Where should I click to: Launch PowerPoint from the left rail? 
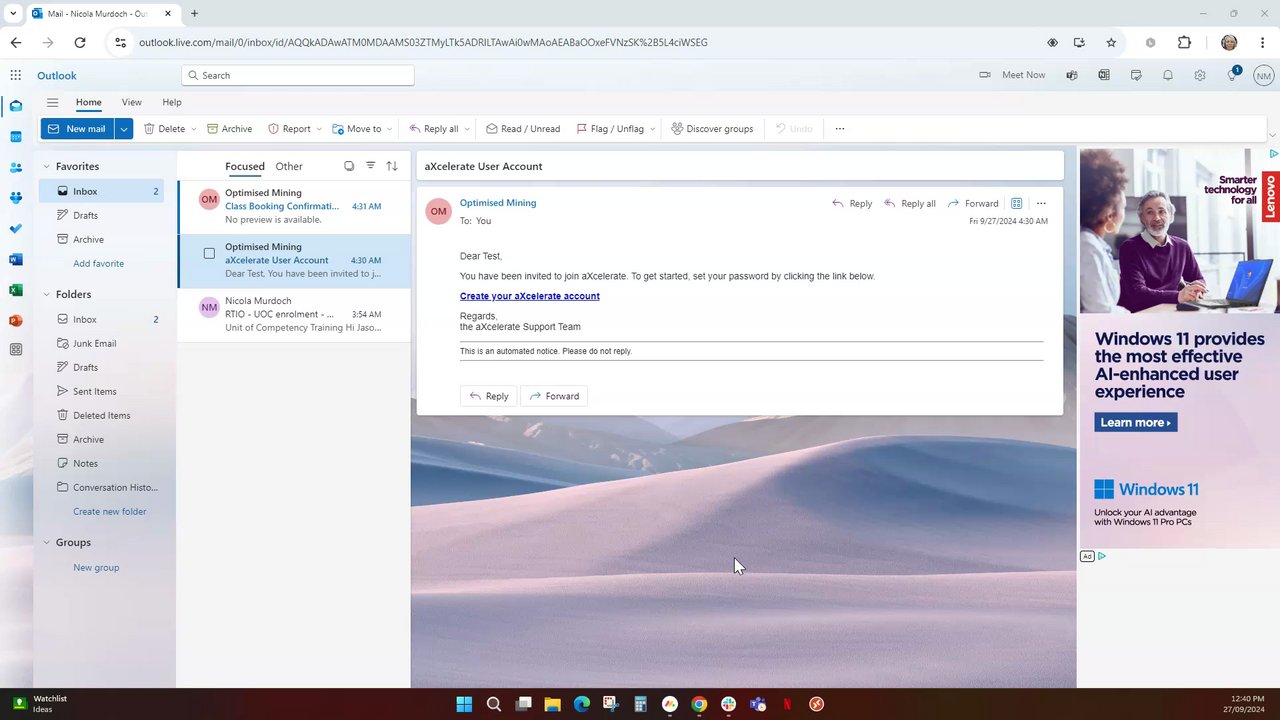(16, 321)
